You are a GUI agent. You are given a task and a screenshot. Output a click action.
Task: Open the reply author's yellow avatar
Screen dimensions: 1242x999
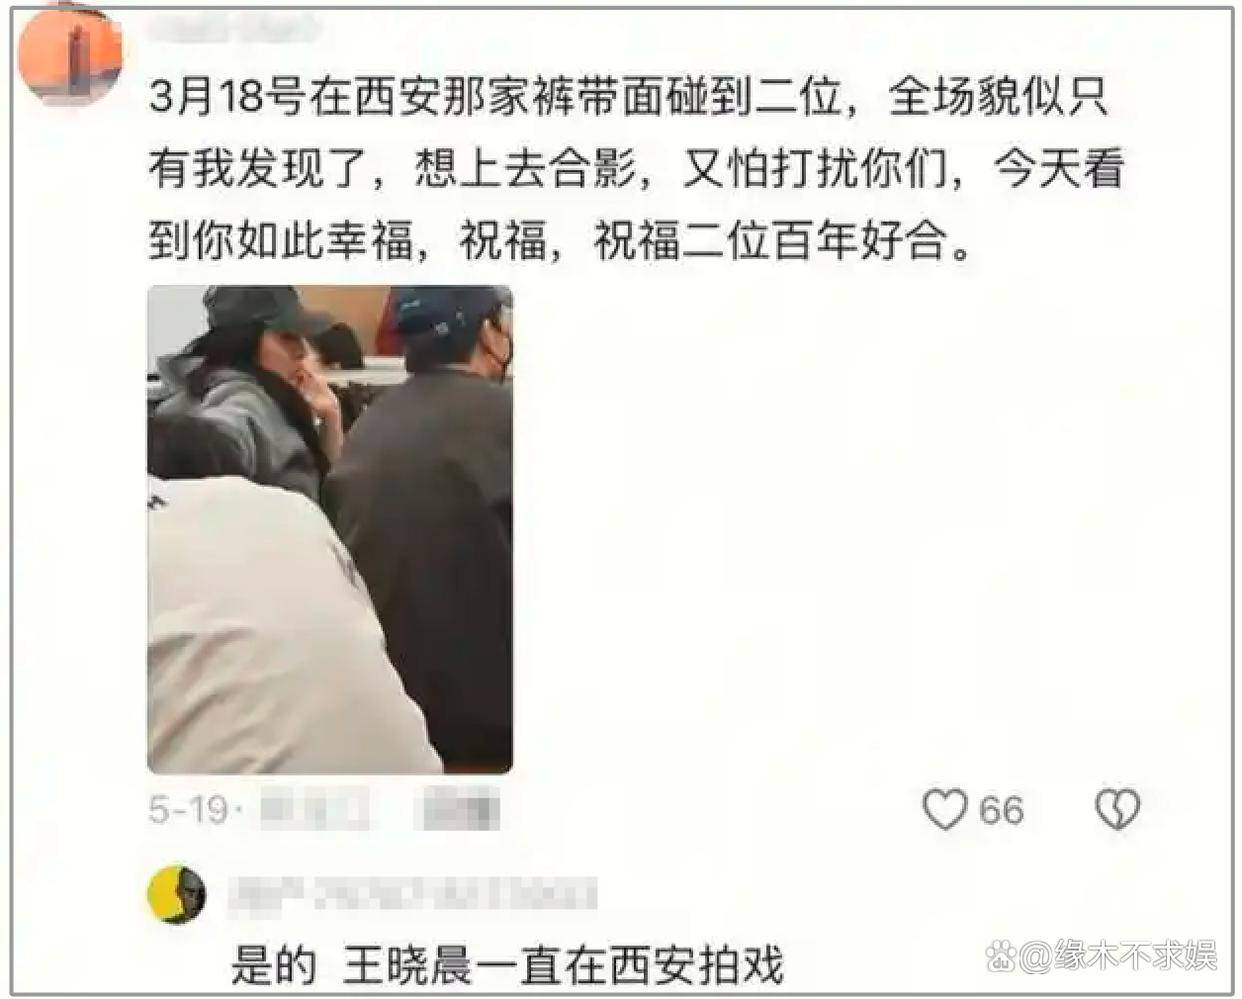[x=176, y=894]
